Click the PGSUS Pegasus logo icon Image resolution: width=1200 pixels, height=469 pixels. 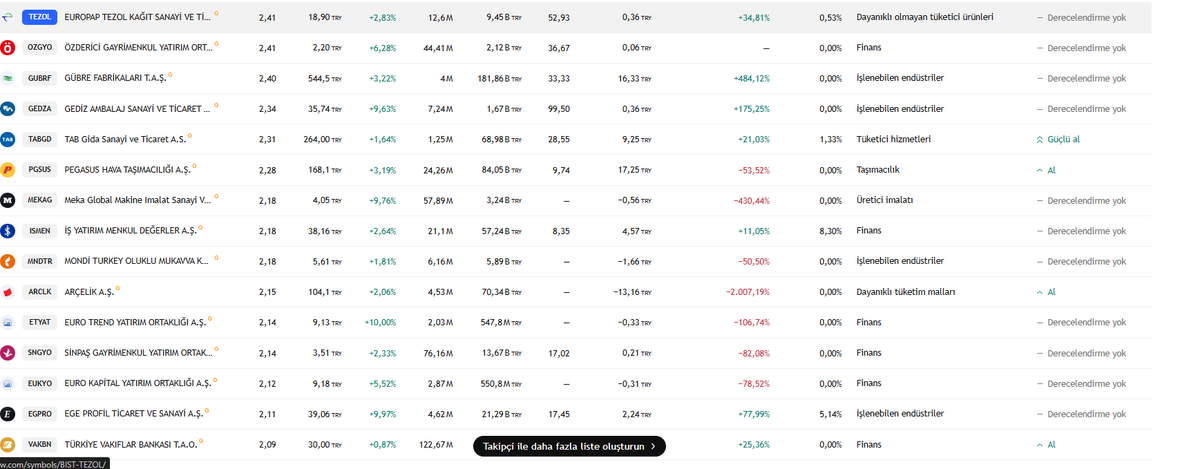point(8,170)
